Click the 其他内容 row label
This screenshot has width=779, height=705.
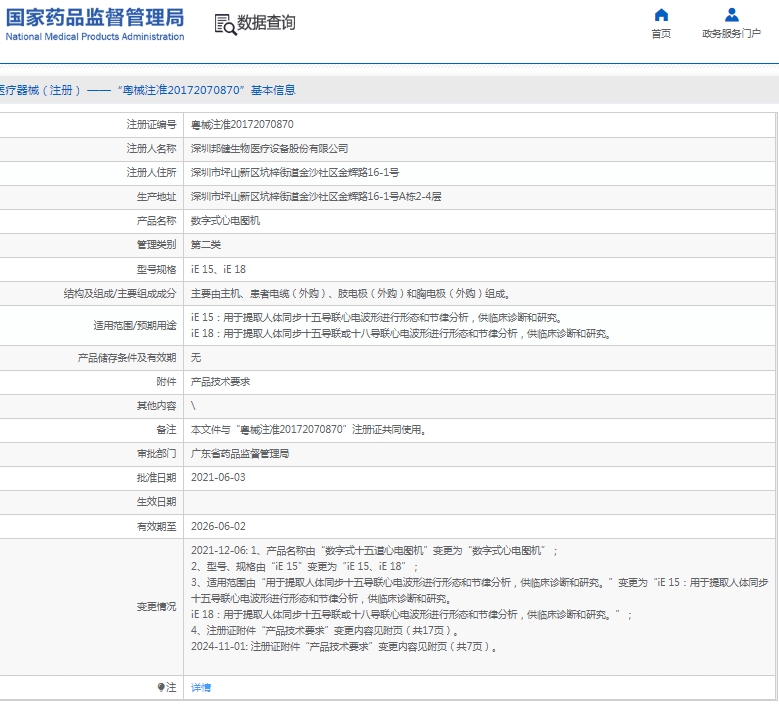(x=156, y=406)
